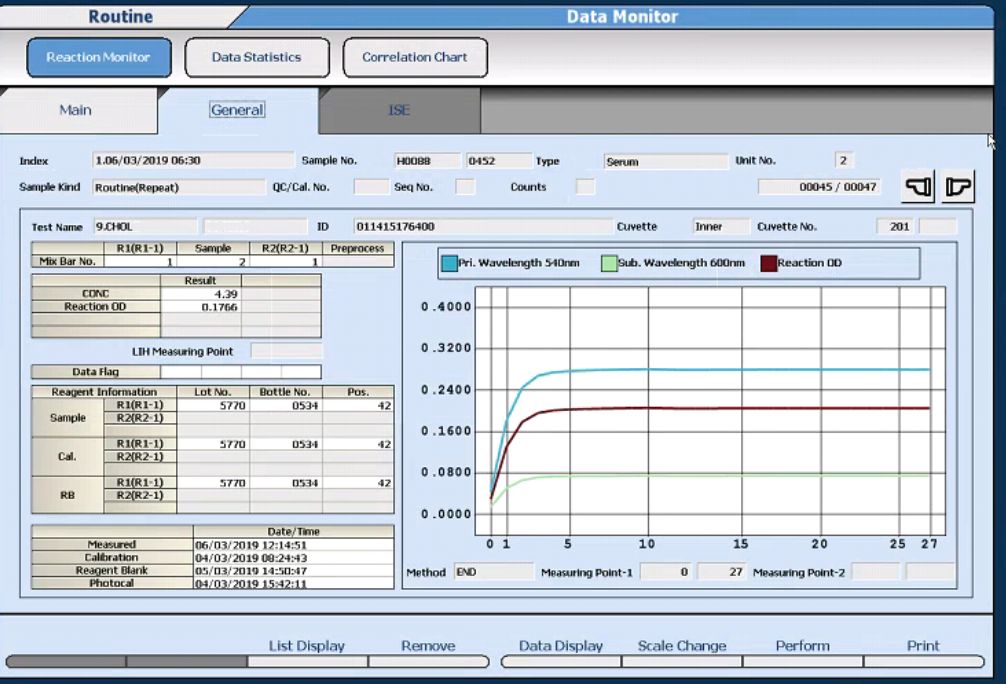Click the LIH Measuring Point field
The image size is (1006, 684).
point(286,351)
